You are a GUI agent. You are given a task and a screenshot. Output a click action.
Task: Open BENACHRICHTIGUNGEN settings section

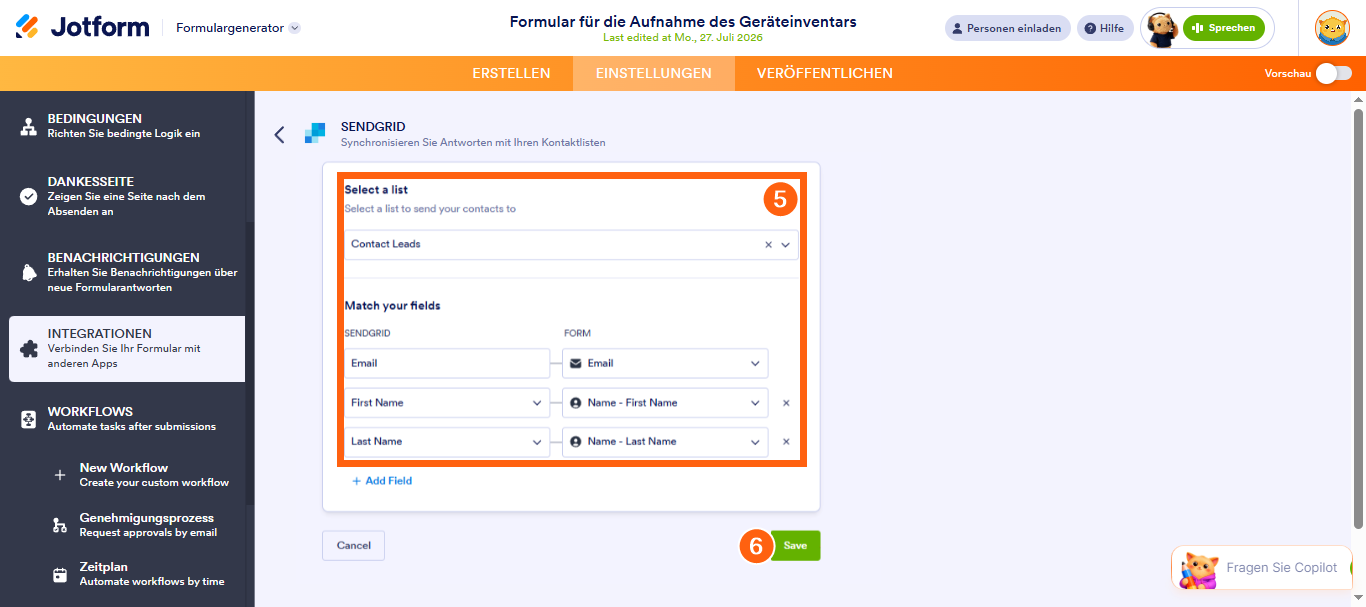coord(123,272)
